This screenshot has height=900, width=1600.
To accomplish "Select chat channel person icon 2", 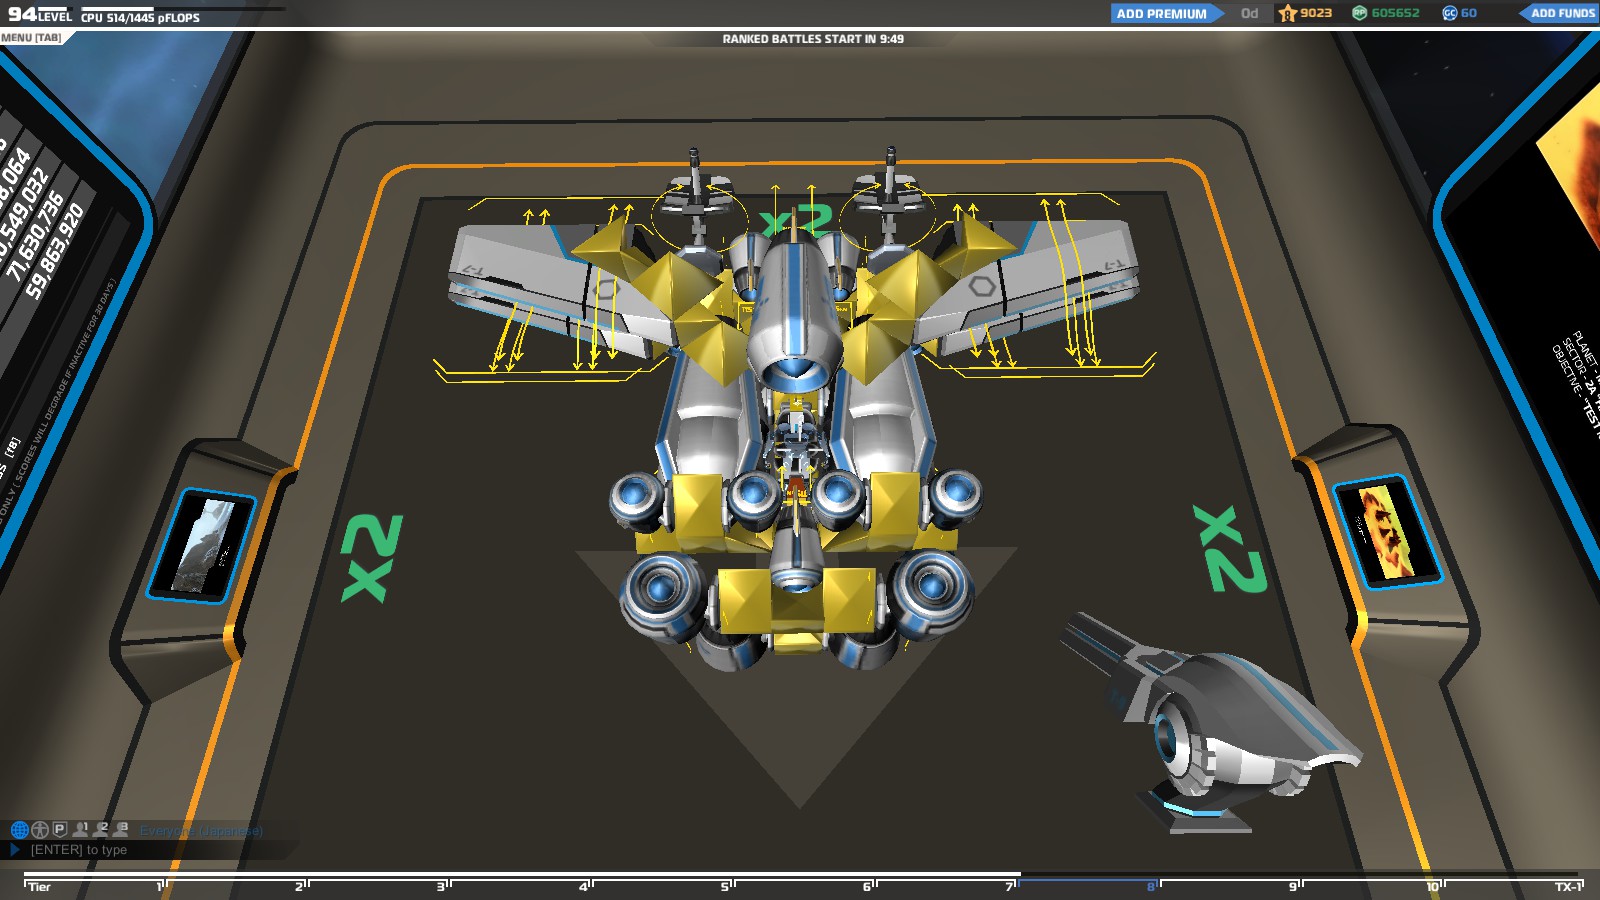I will 101,828.
